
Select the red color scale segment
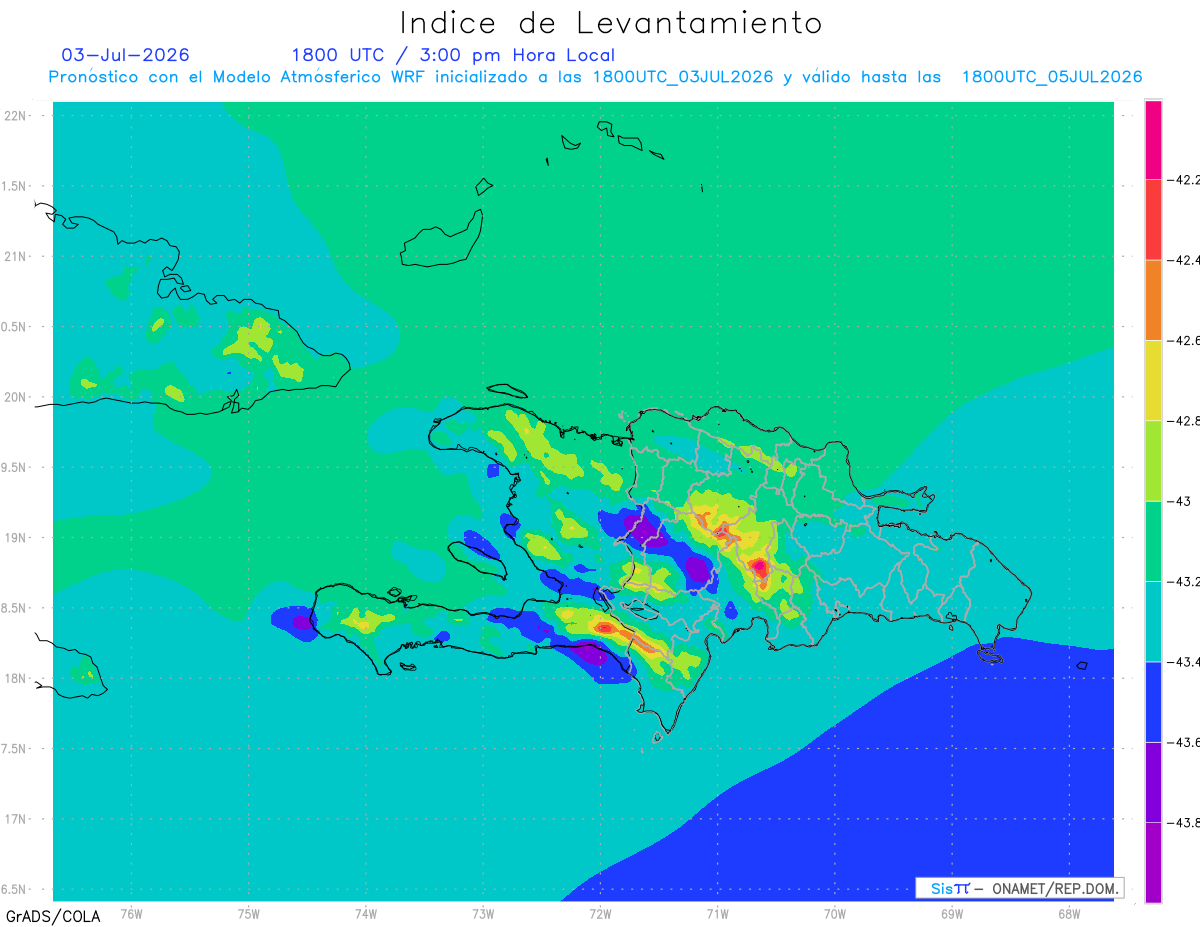point(1153,219)
